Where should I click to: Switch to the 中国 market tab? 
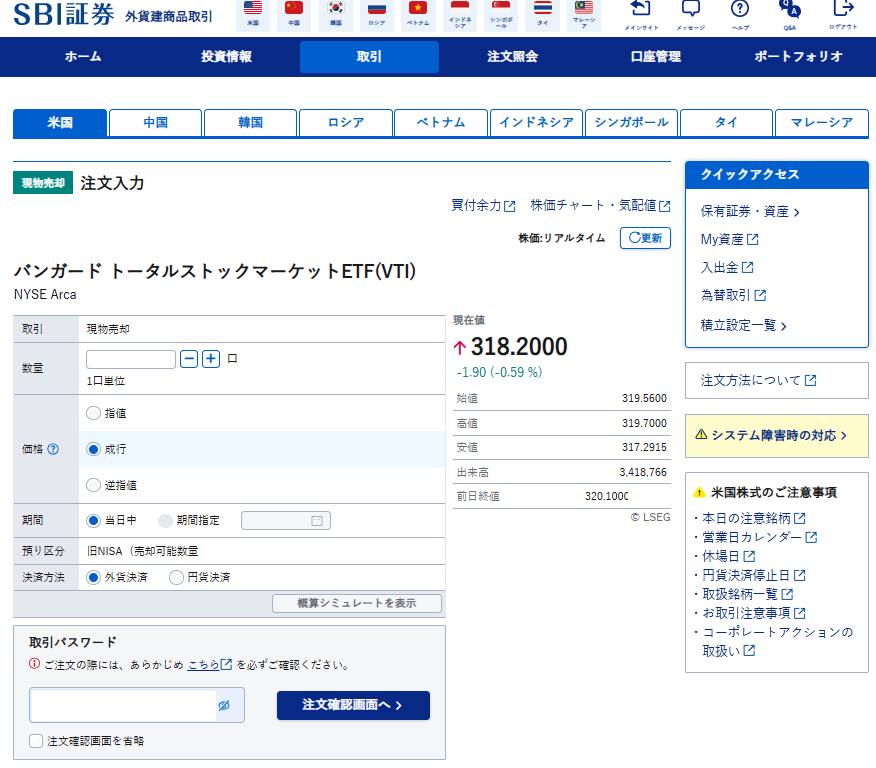click(155, 123)
